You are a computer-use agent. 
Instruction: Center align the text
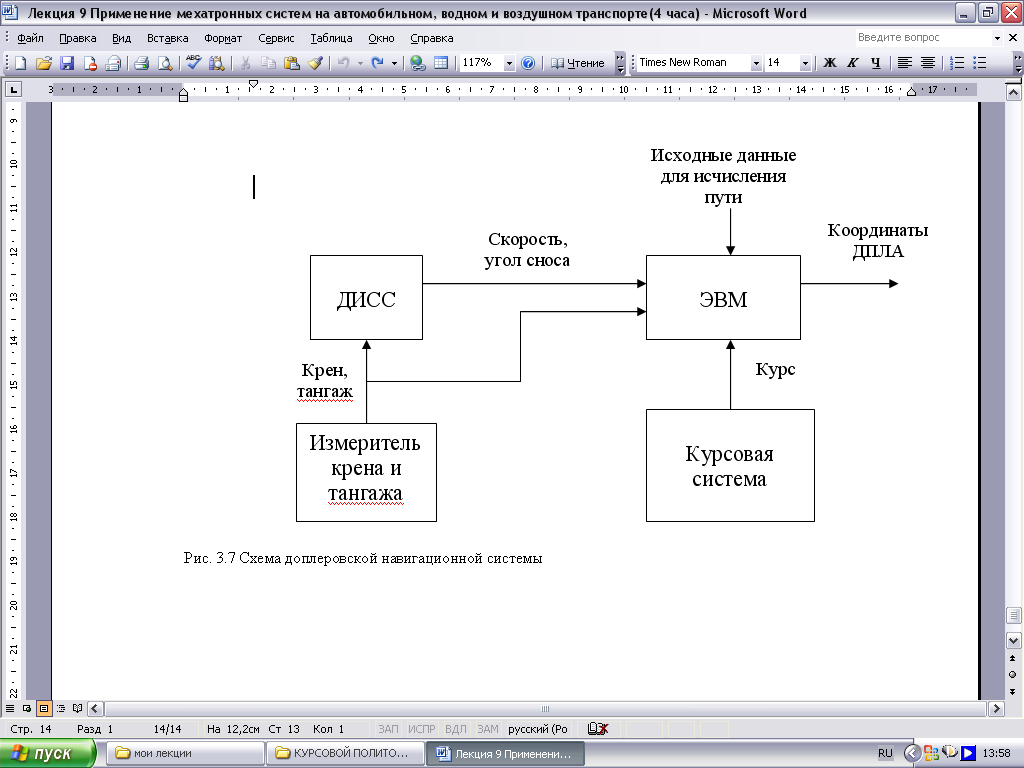927,63
